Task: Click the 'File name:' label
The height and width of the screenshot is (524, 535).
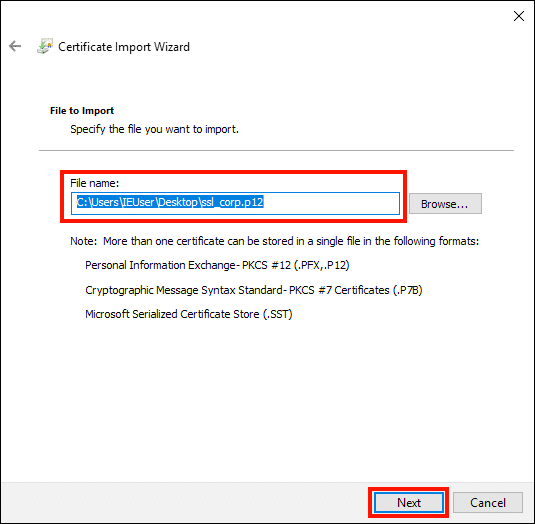Action: click(x=95, y=183)
